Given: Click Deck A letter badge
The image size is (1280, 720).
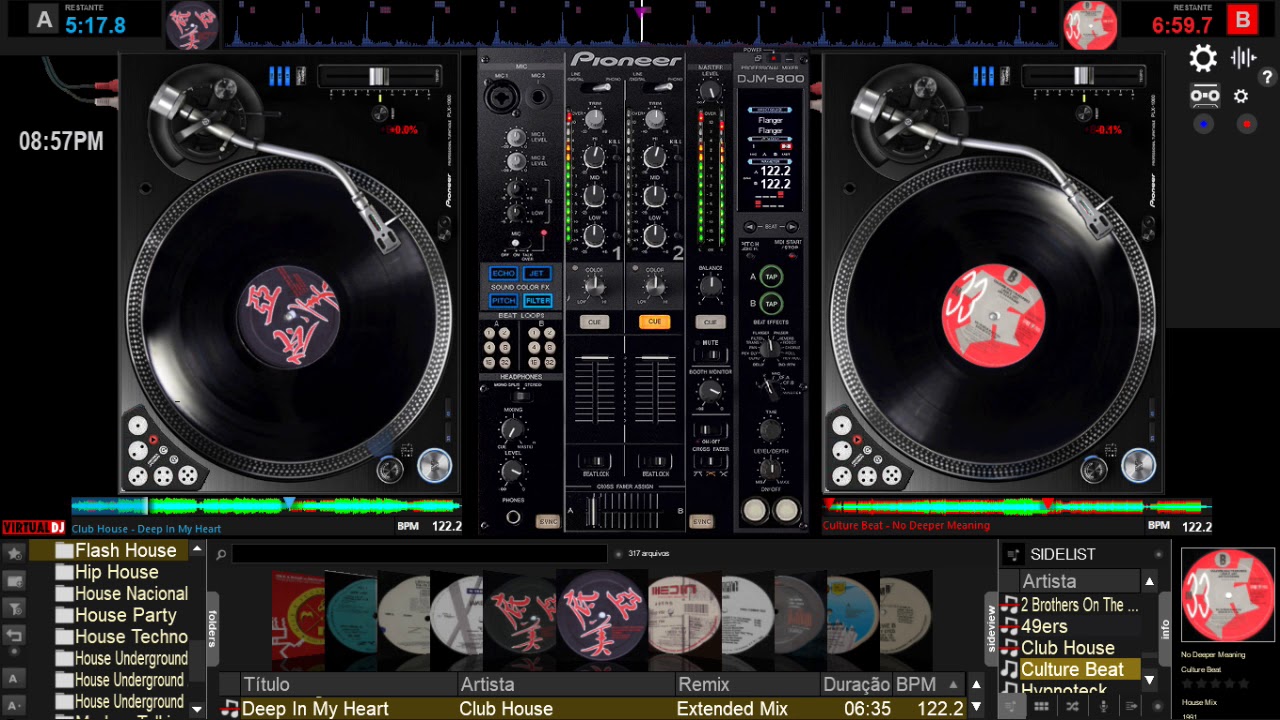Looking at the screenshot, I should click(x=43, y=19).
